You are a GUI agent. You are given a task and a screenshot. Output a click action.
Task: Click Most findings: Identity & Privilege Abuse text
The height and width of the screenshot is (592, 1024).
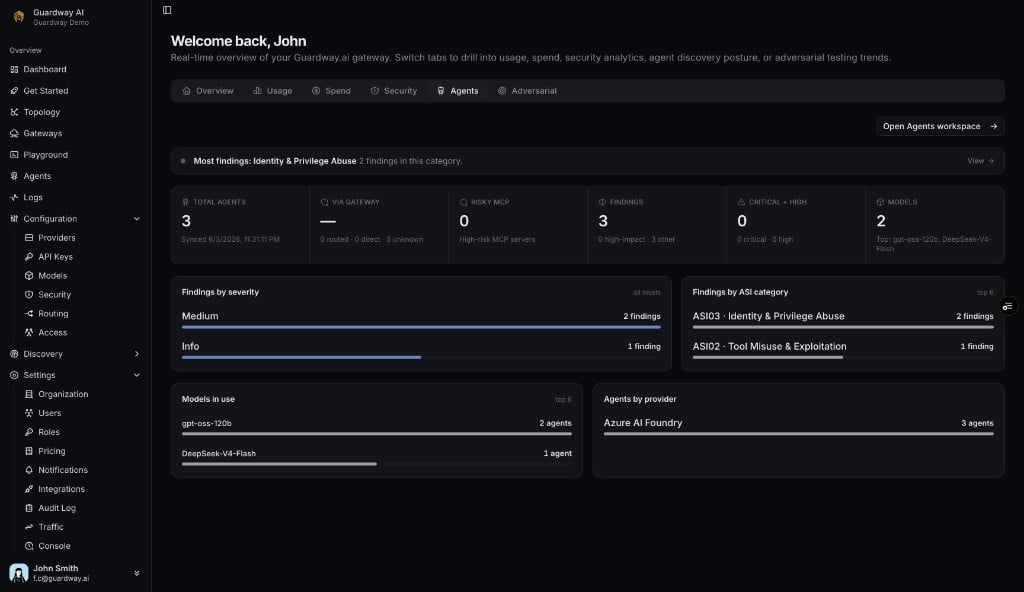click(275, 161)
